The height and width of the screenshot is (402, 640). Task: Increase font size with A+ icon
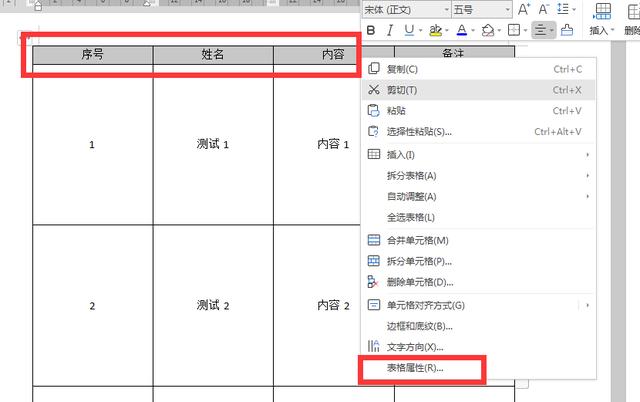click(x=524, y=9)
